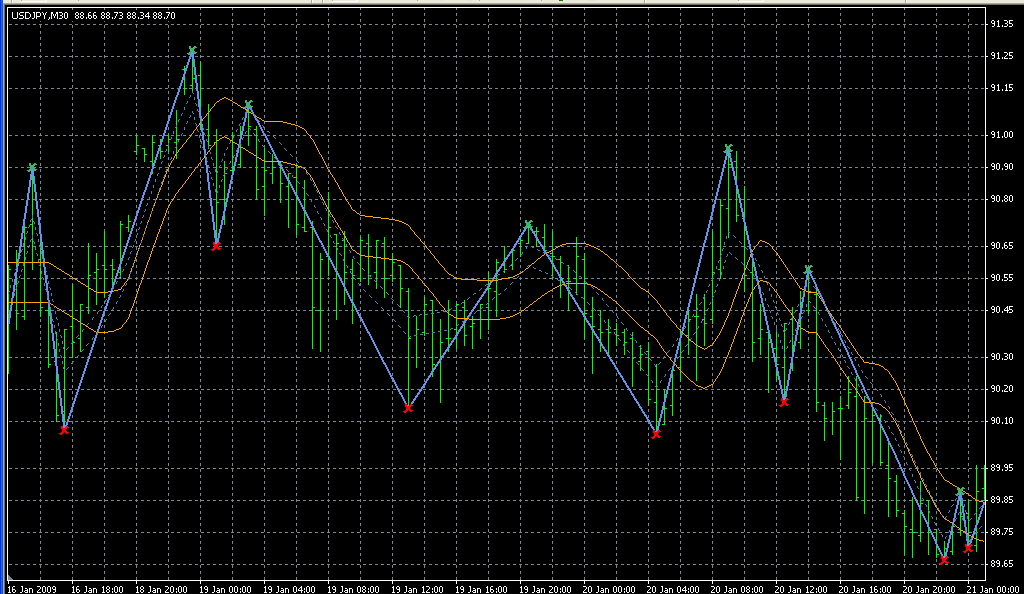The width and height of the screenshot is (1024, 594).
Task: Click the red trough marker above 19 Jan 12:00
Action: tap(408, 408)
